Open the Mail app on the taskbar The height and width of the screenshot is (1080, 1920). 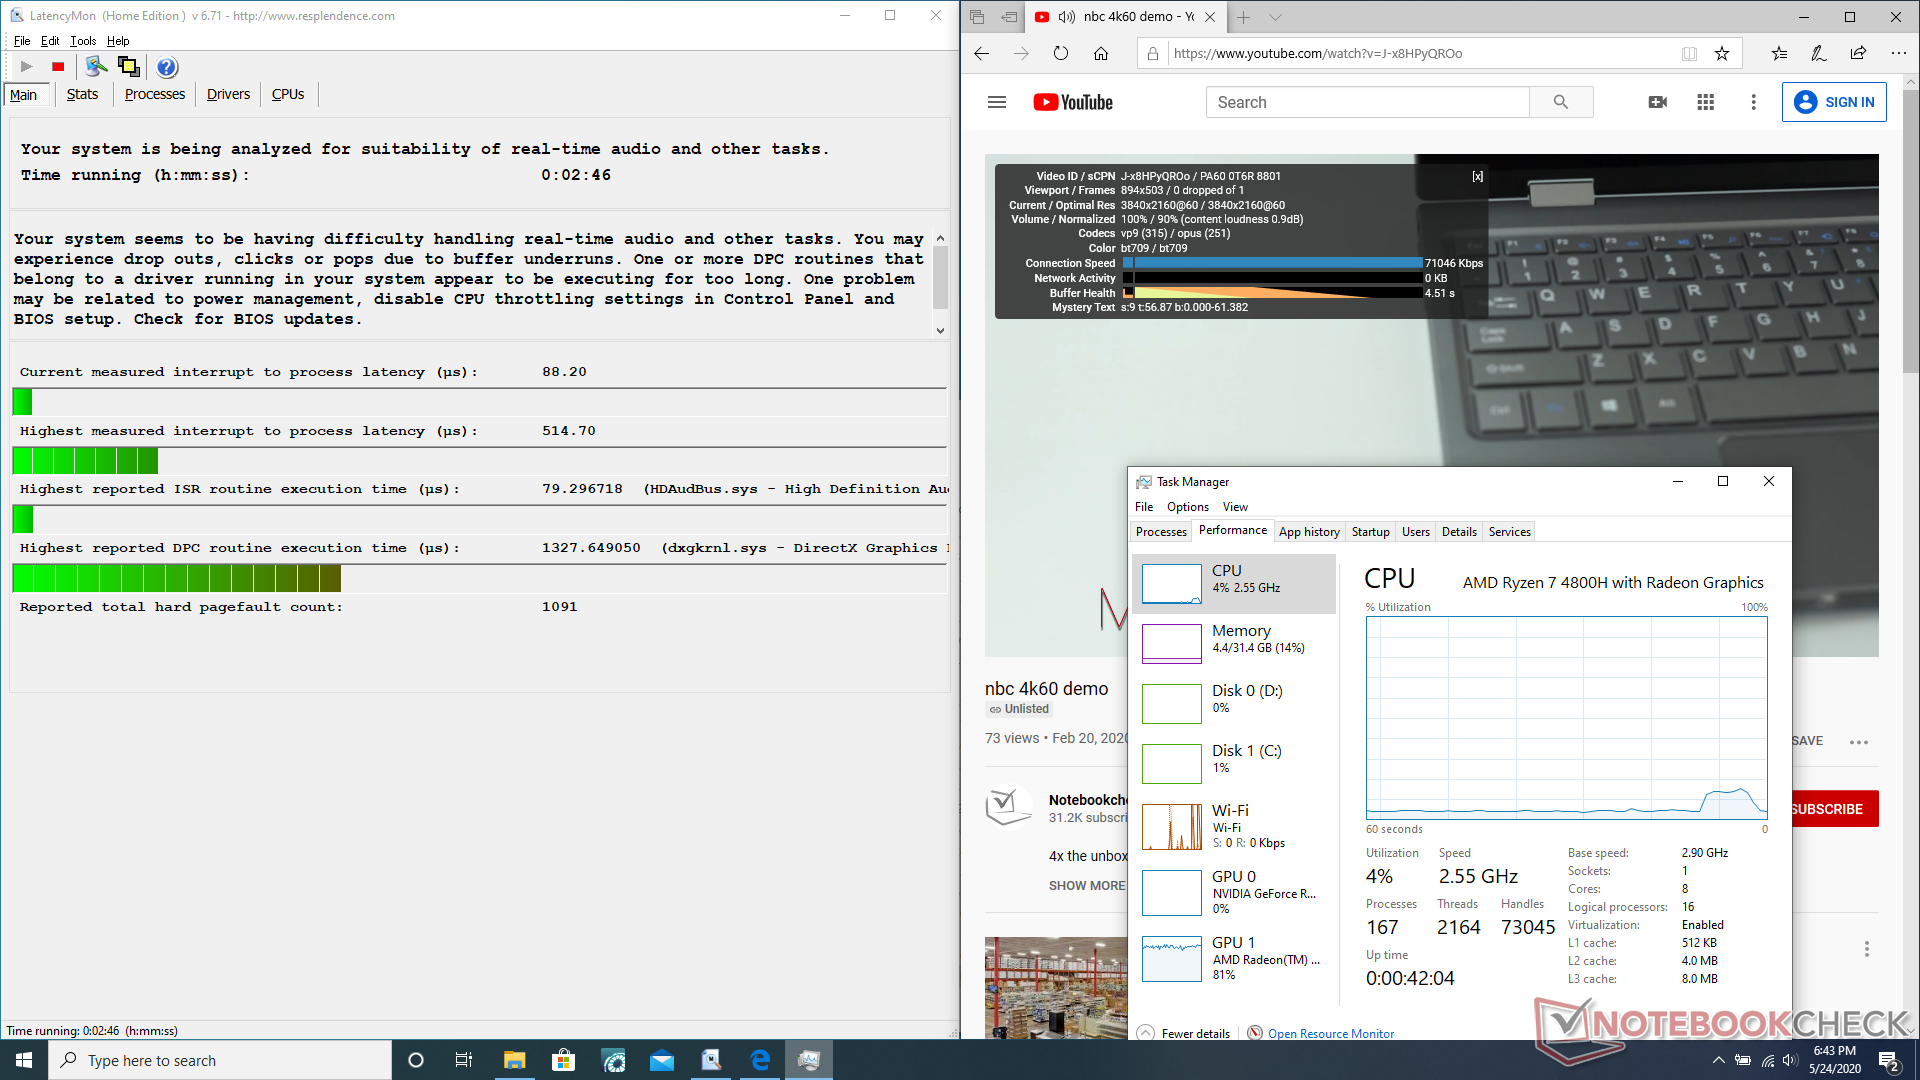point(662,1060)
